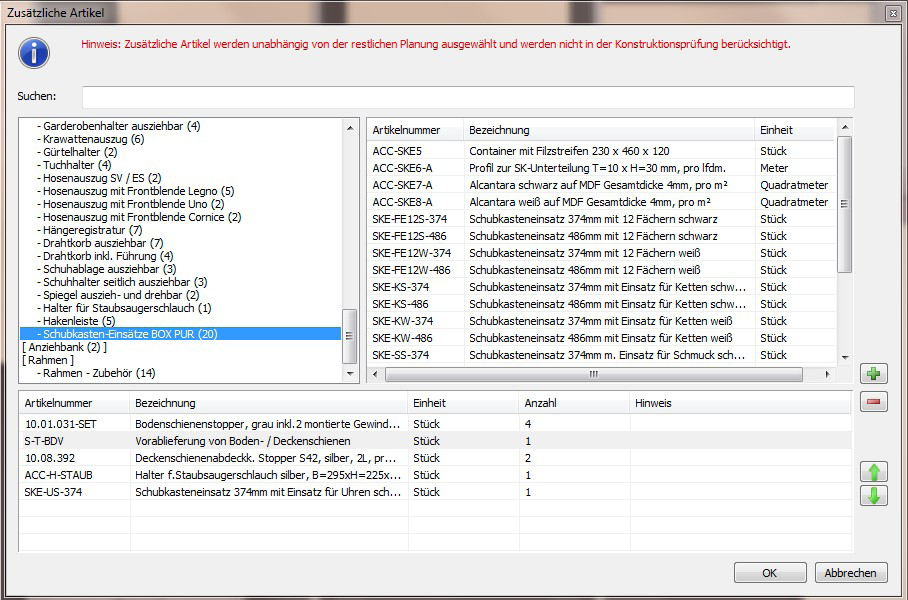Click the green plus add article icon

pyautogui.click(x=873, y=374)
